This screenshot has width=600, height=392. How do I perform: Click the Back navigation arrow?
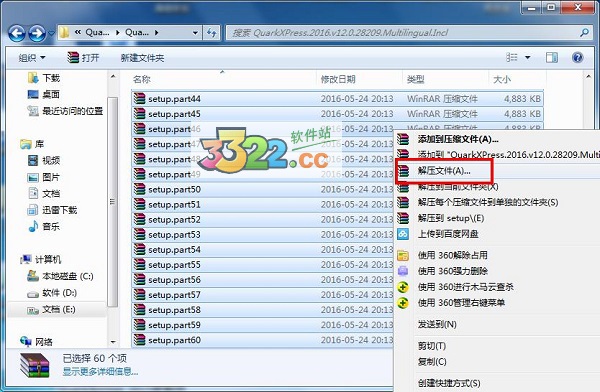click(17, 33)
